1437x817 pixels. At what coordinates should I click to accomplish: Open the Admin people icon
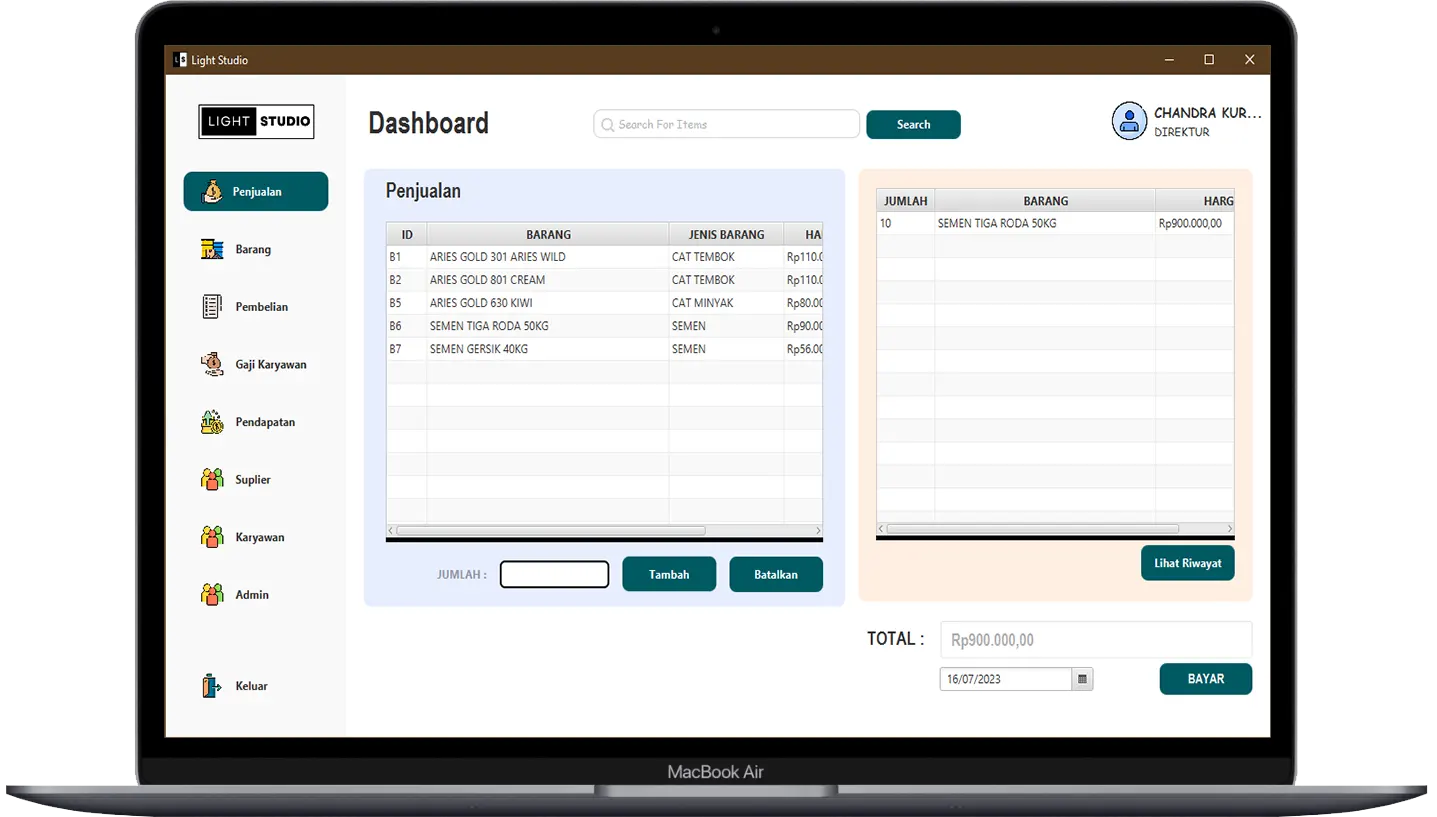click(212, 594)
